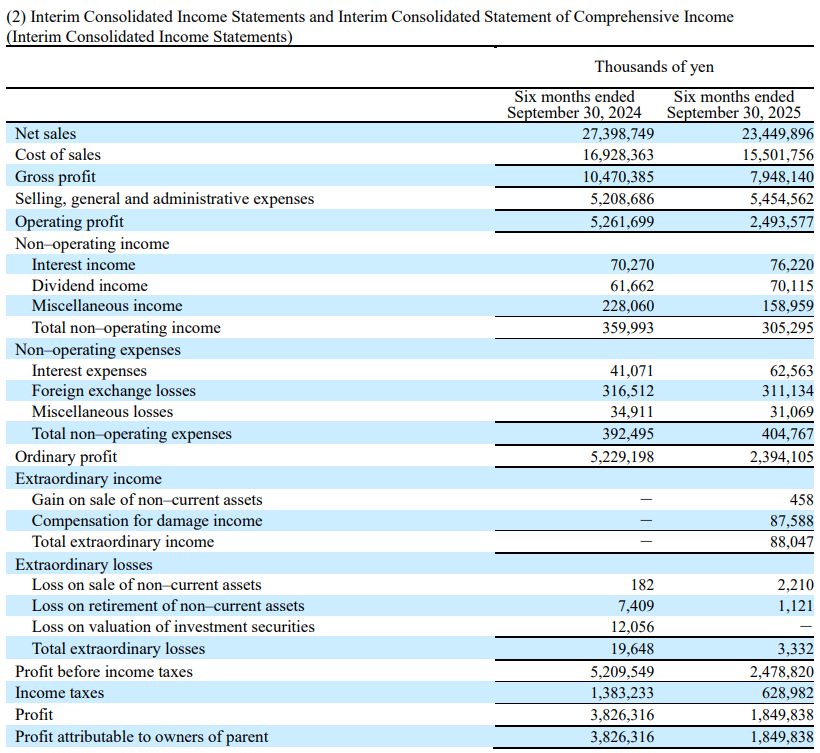Screen dimensions: 820x753
Task: Click the 'Net sales' row label
Action: (45, 133)
